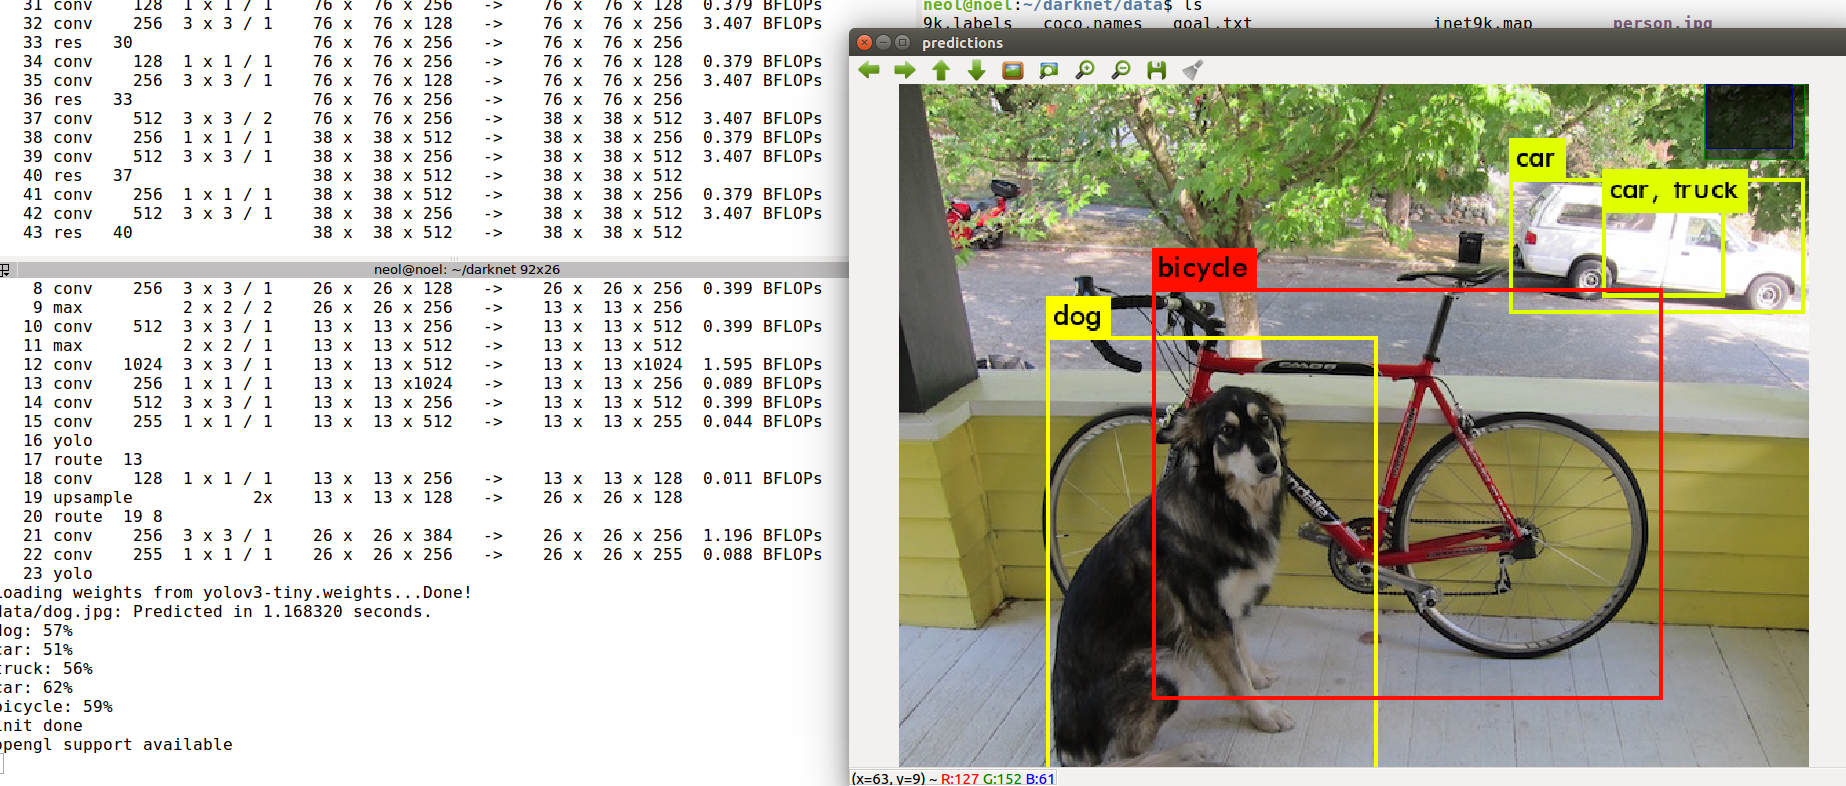Click the 'car: 62%' output line
This screenshot has height=786, width=1846.
[36, 688]
